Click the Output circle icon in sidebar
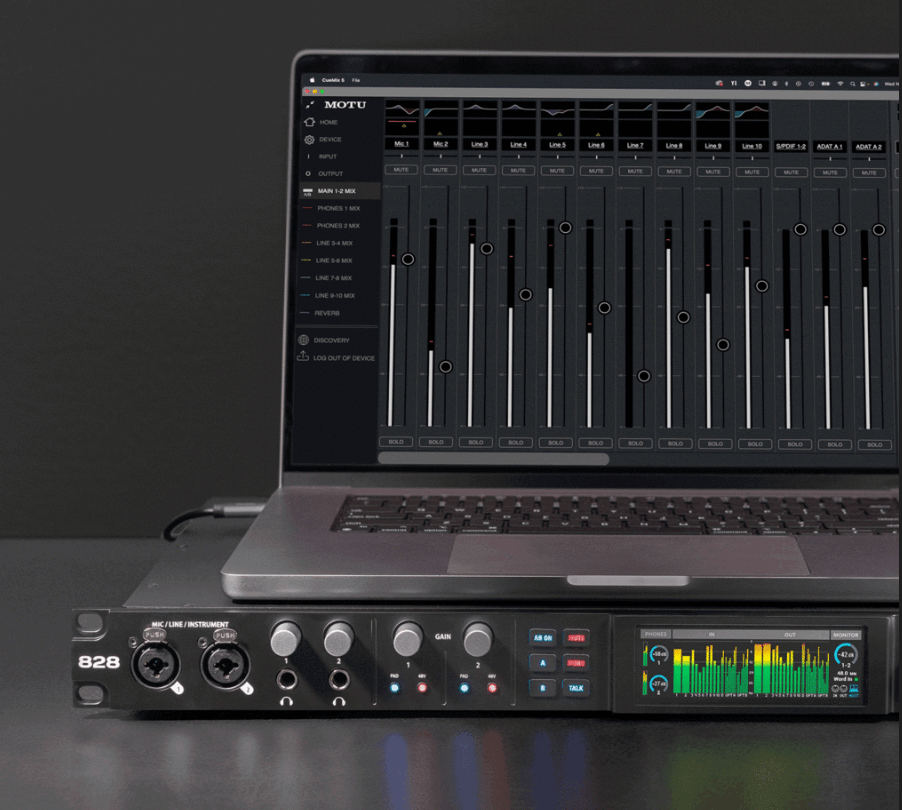The height and width of the screenshot is (810, 902). (308, 174)
